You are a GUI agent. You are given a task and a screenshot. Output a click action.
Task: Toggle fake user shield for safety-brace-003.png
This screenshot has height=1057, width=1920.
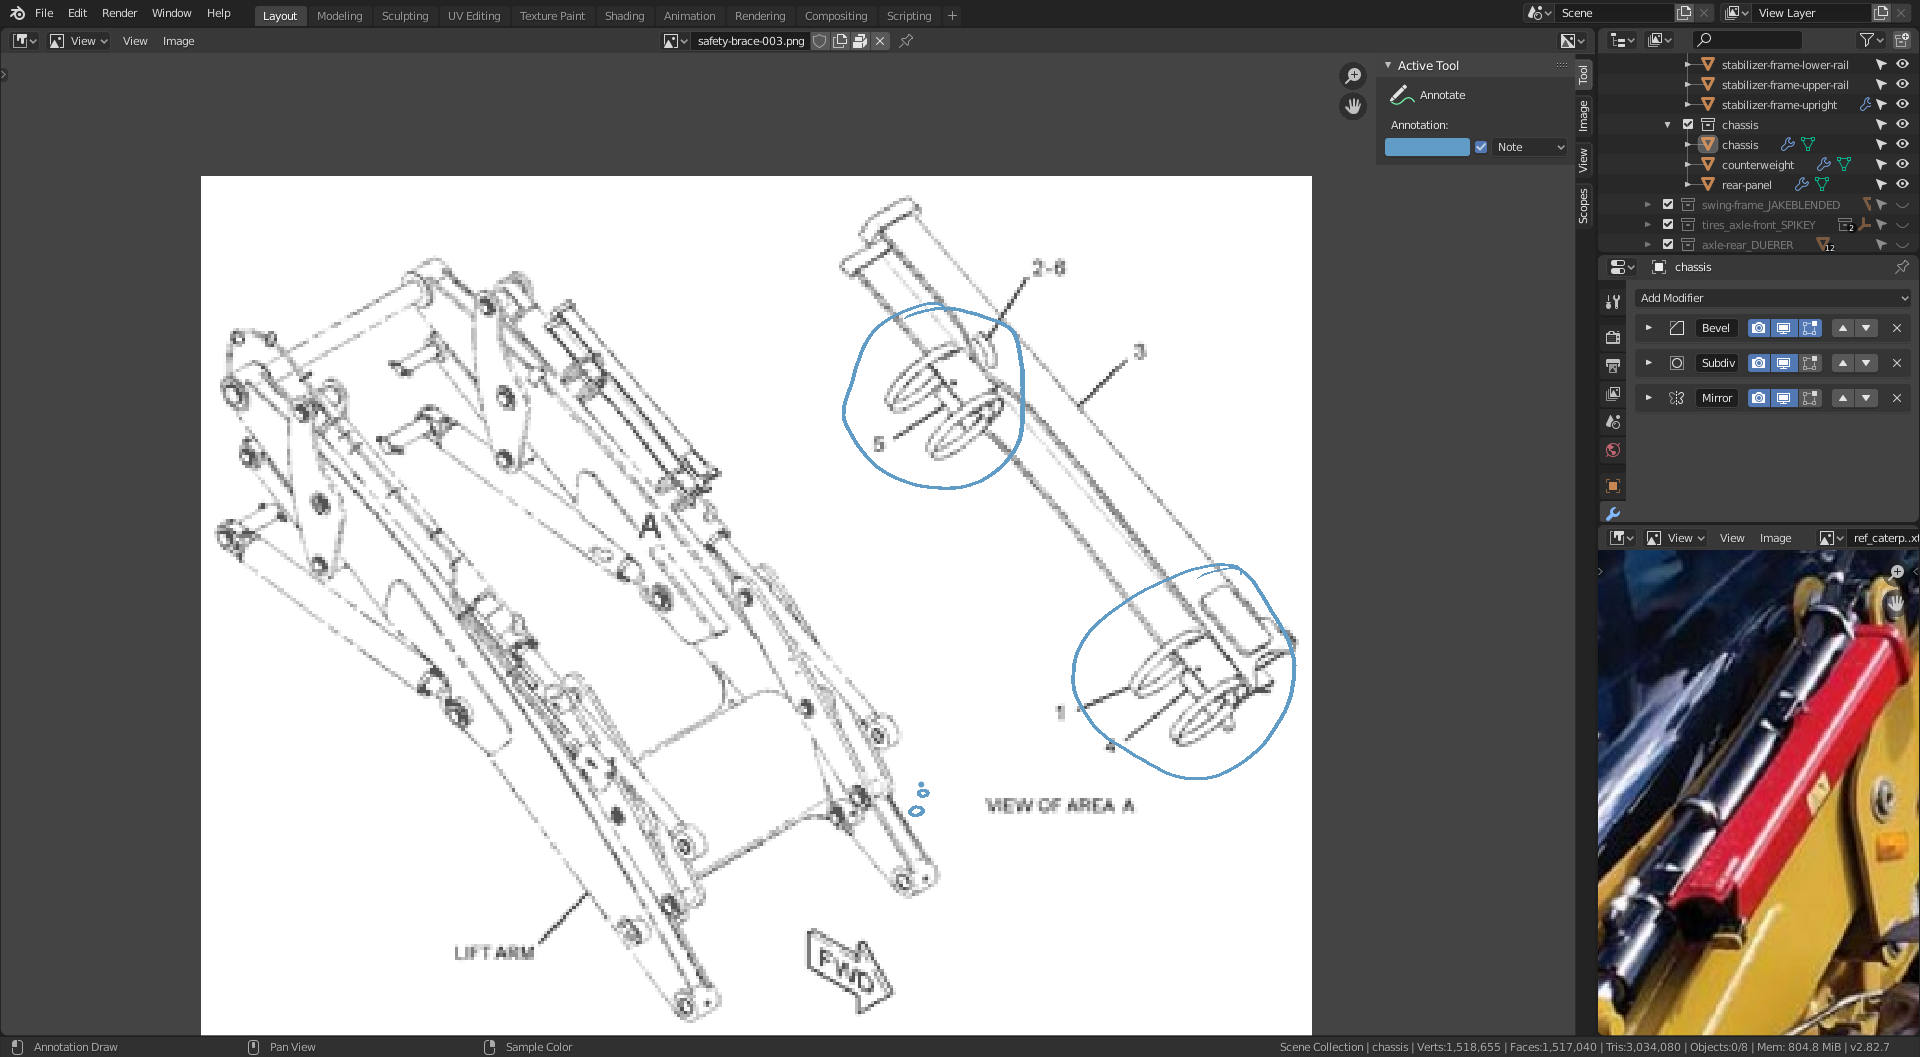(x=820, y=41)
